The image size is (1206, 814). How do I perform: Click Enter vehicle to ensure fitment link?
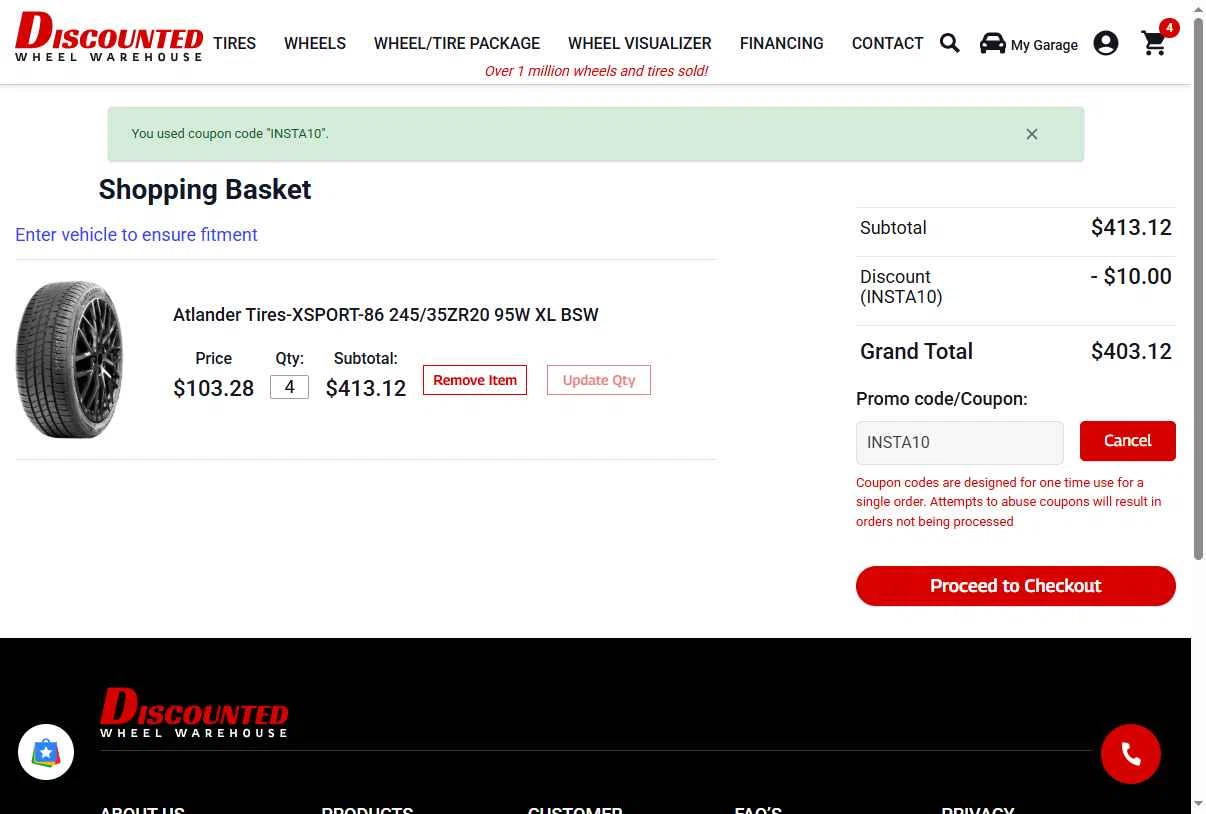[x=136, y=235]
